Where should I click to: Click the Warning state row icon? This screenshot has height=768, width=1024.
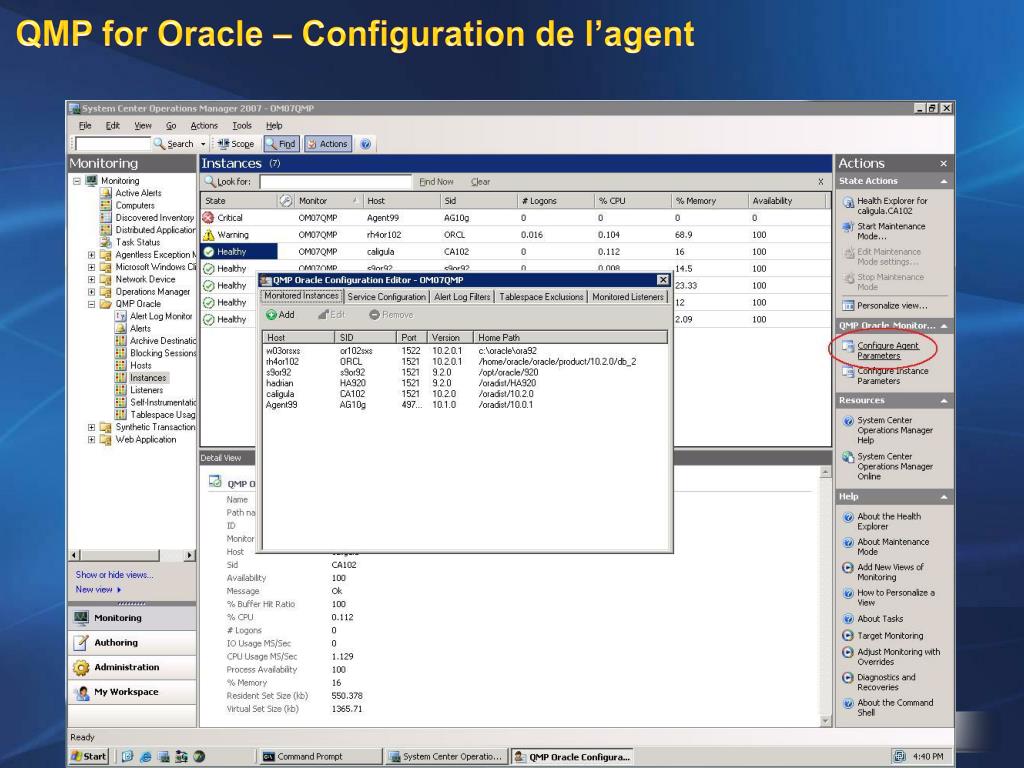[208, 235]
